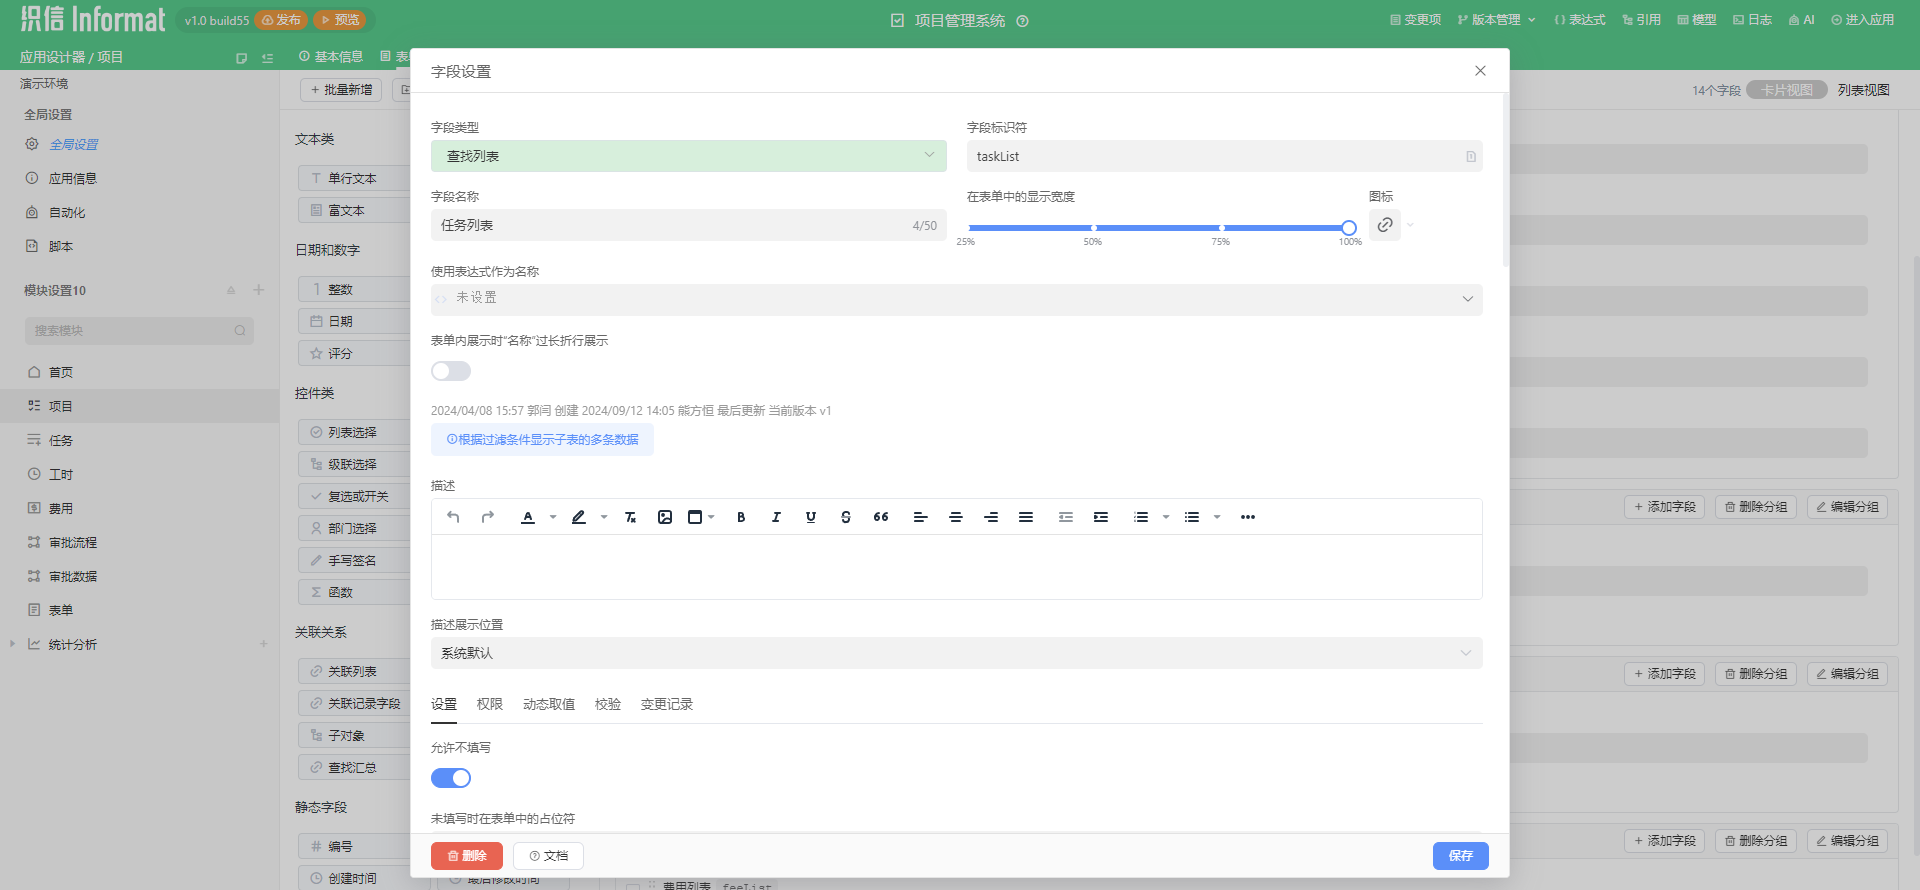This screenshot has height=890, width=1920.
Task: Set display width slider to 100%
Action: click(1349, 228)
